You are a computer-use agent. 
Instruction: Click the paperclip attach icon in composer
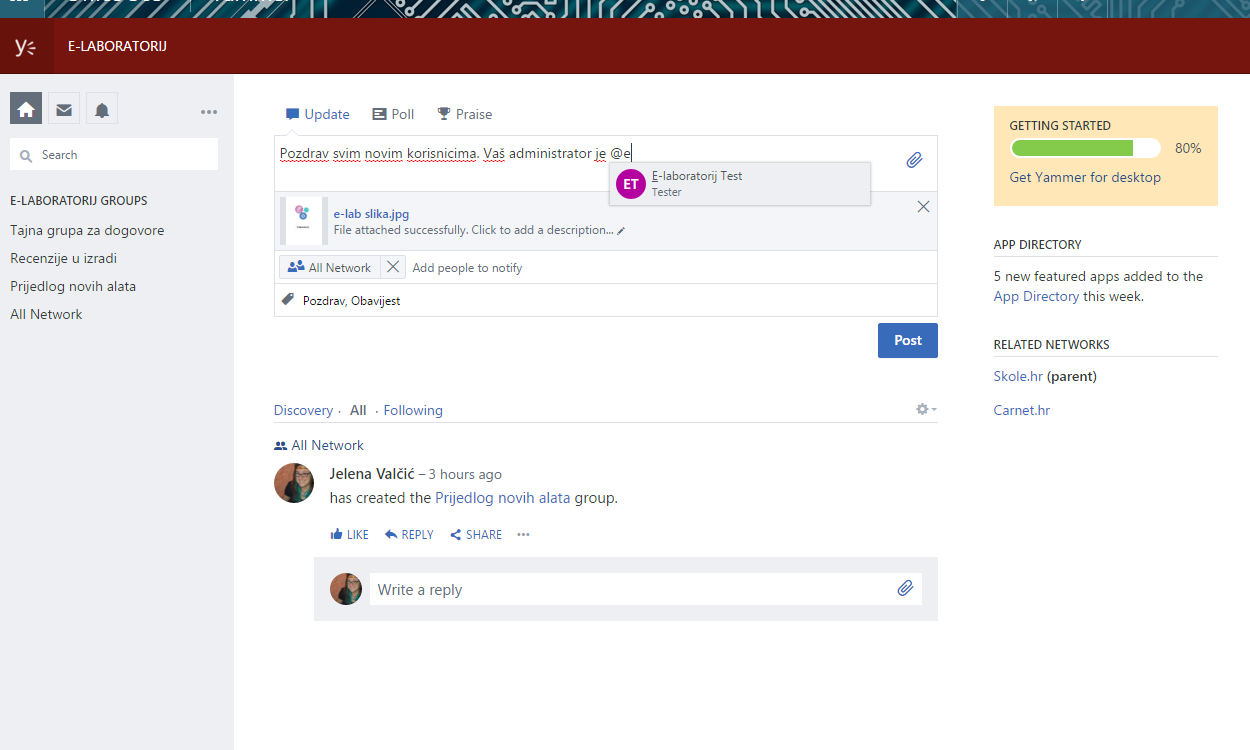click(914, 160)
